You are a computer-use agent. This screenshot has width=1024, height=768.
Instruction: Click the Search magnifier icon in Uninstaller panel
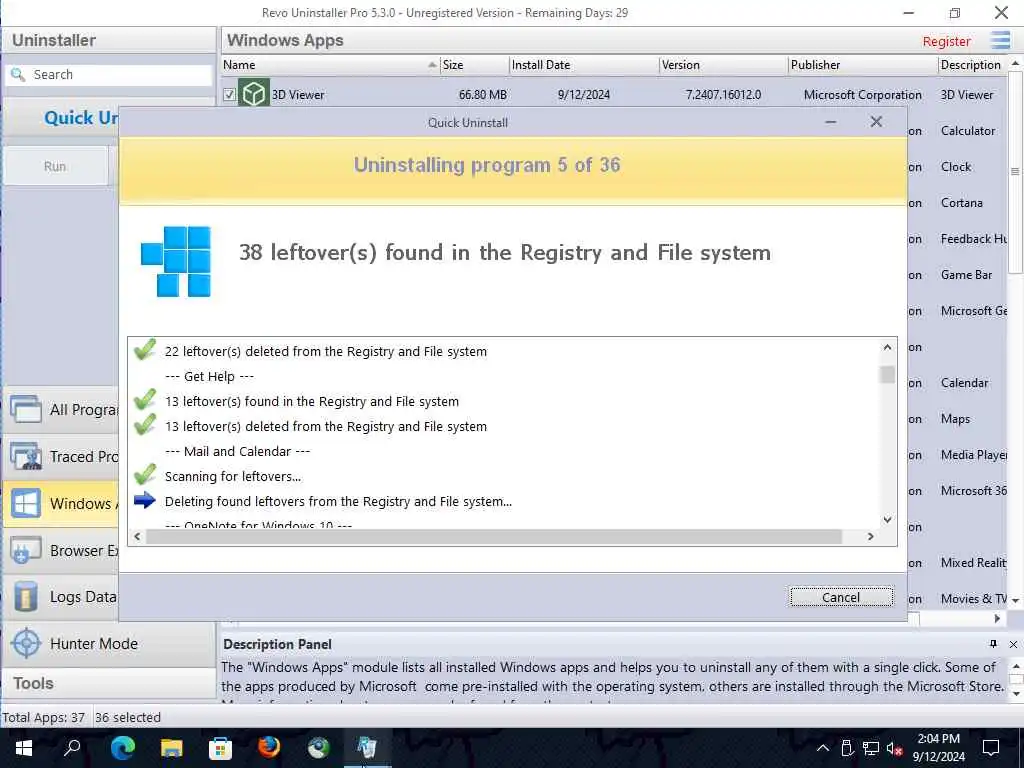(18, 74)
